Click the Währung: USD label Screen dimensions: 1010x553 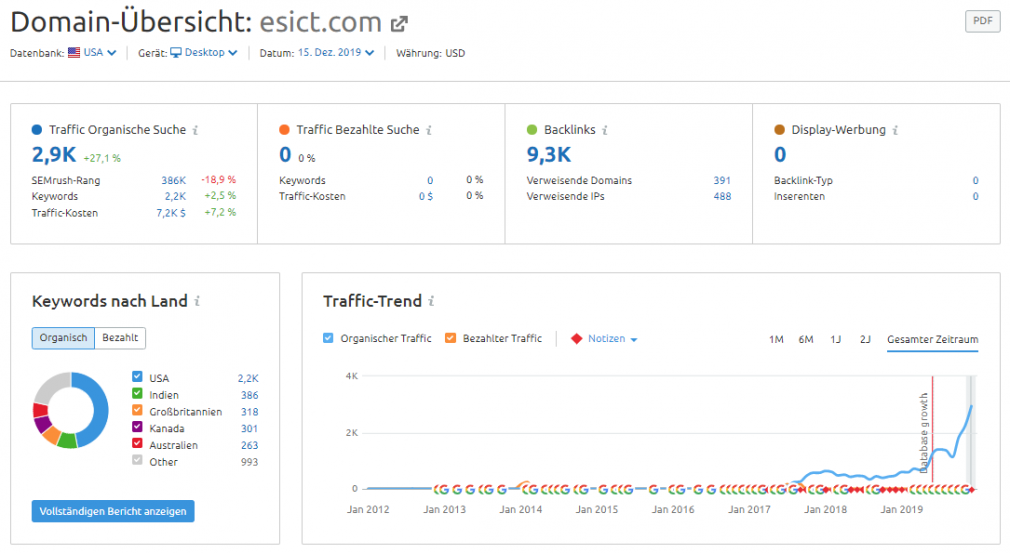tap(430, 53)
